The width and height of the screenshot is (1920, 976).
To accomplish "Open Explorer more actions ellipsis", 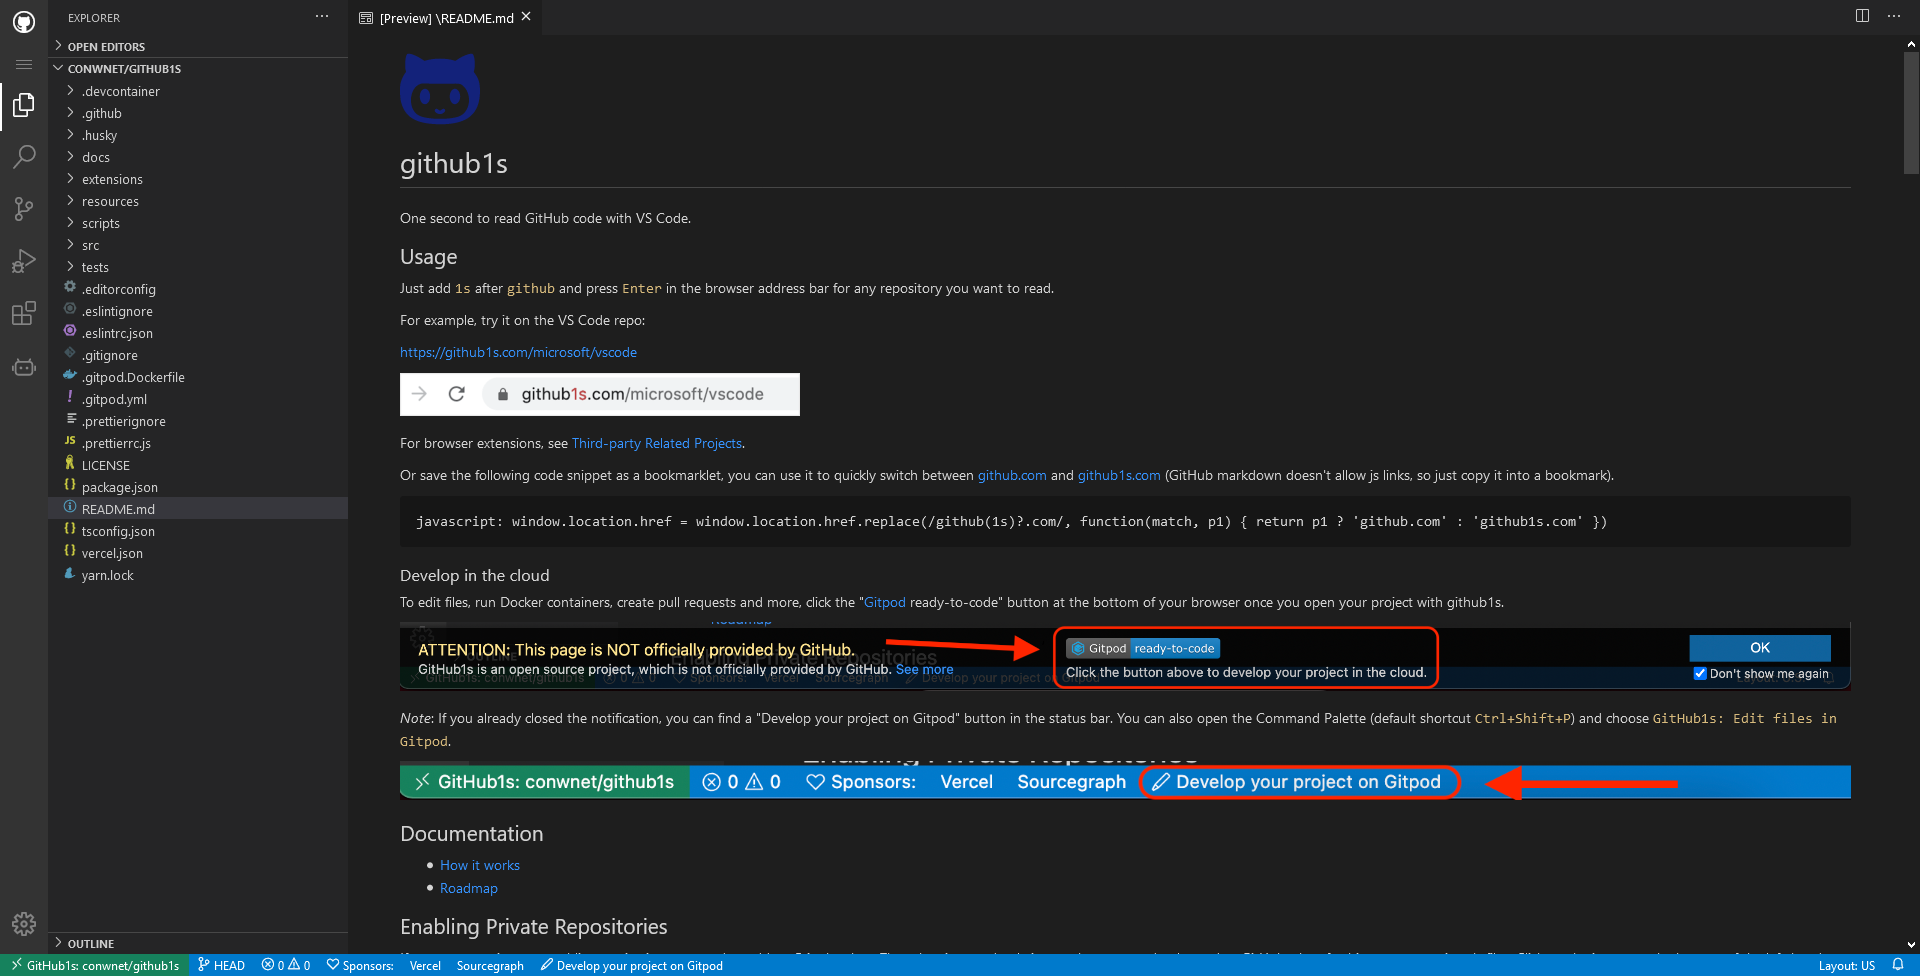I will [322, 17].
